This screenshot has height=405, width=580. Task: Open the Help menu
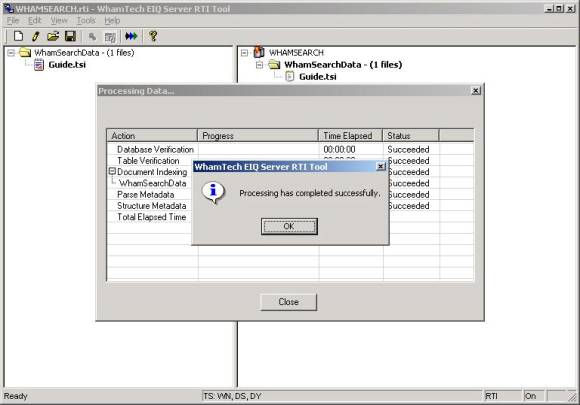tap(112, 21)
